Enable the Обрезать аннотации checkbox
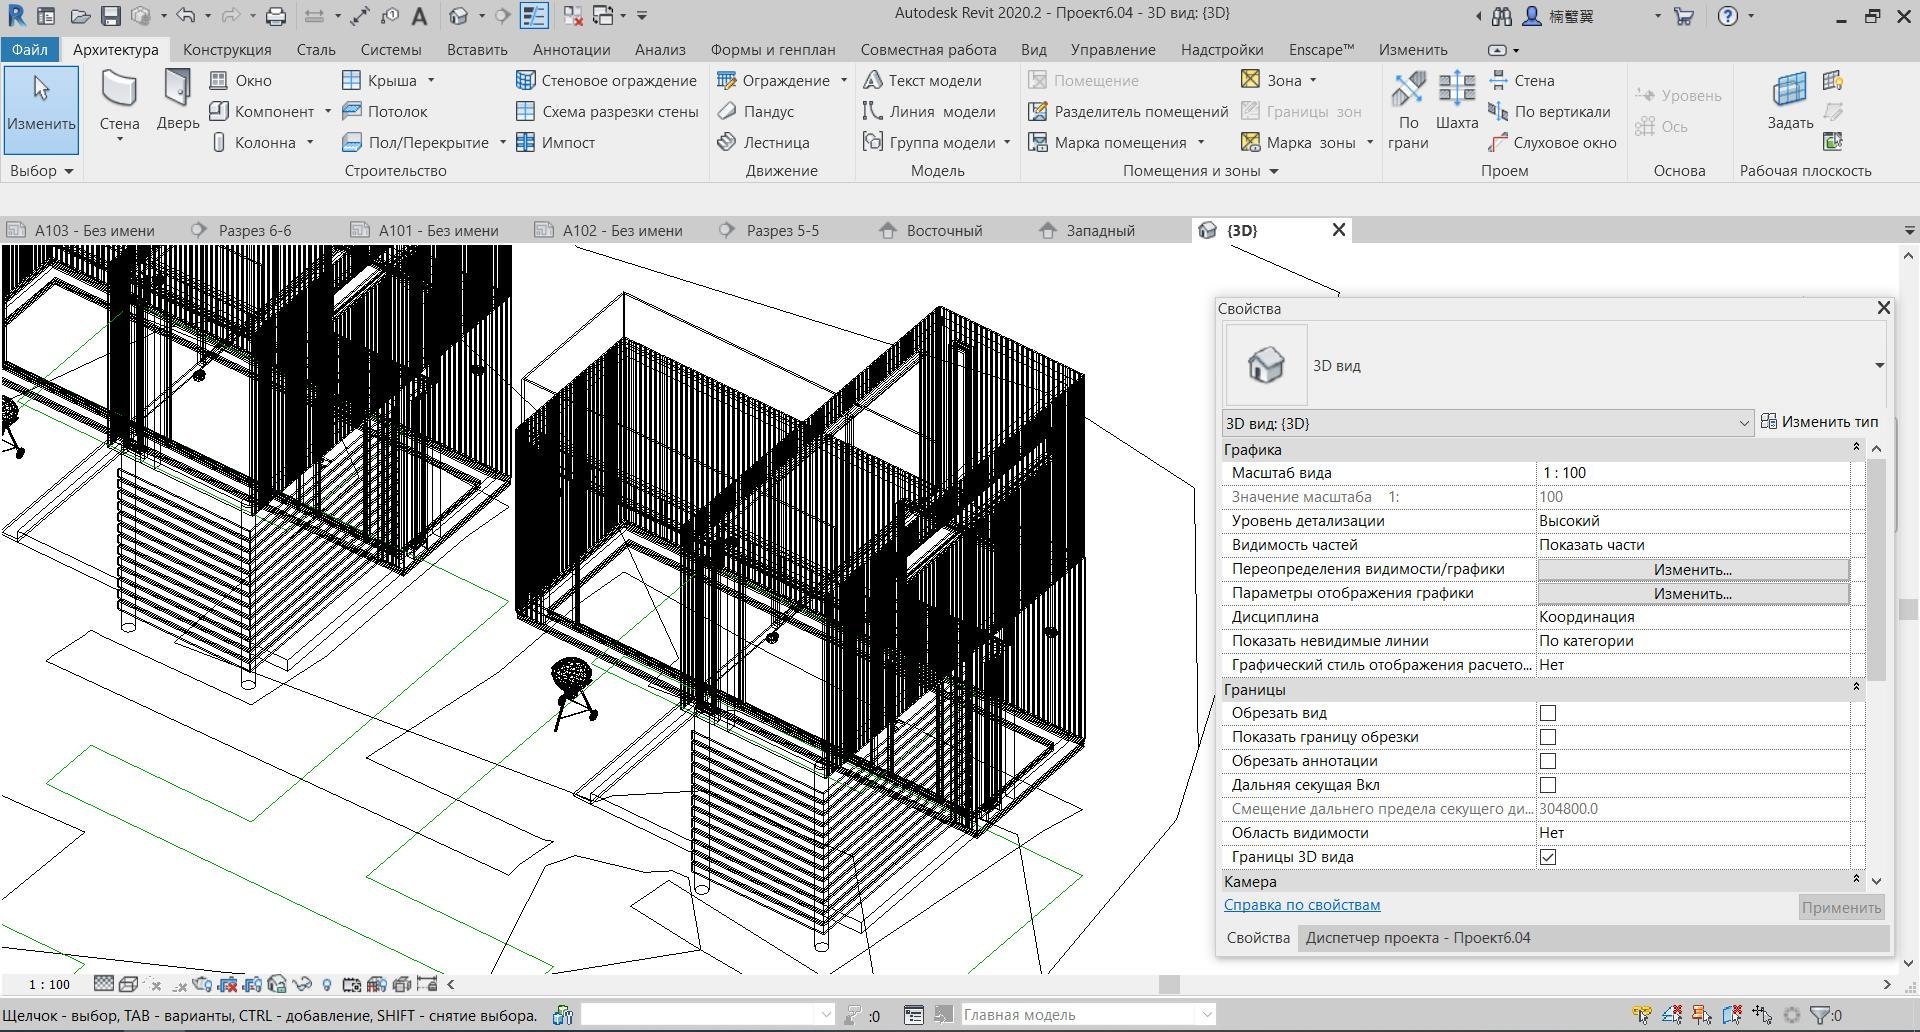The height and width of the screenshot is (1032, 1920). [1548, 761]
